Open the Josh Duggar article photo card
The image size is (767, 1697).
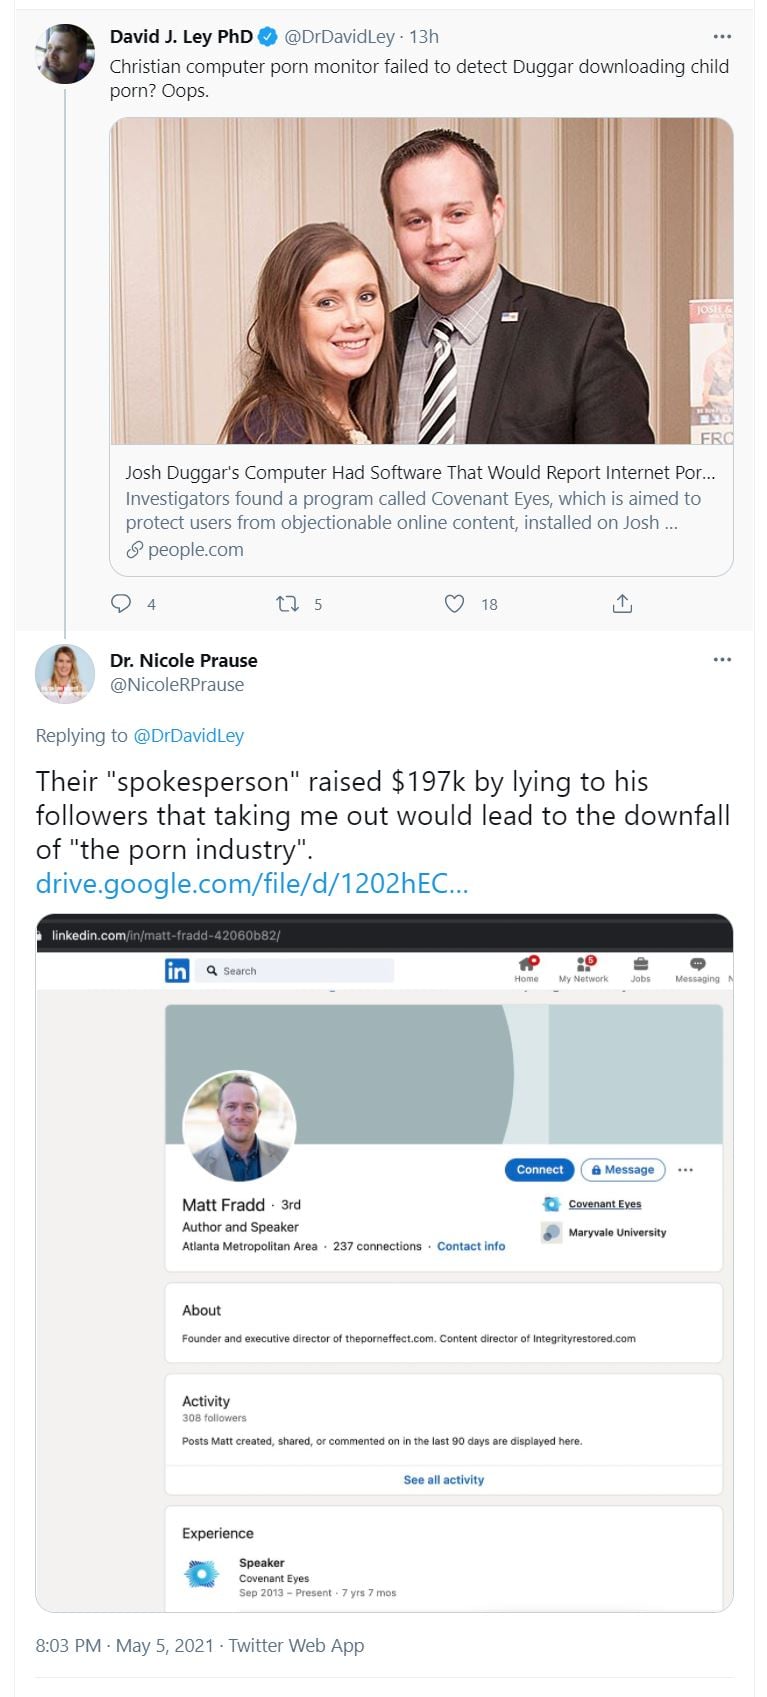click(x=421, y=281)
